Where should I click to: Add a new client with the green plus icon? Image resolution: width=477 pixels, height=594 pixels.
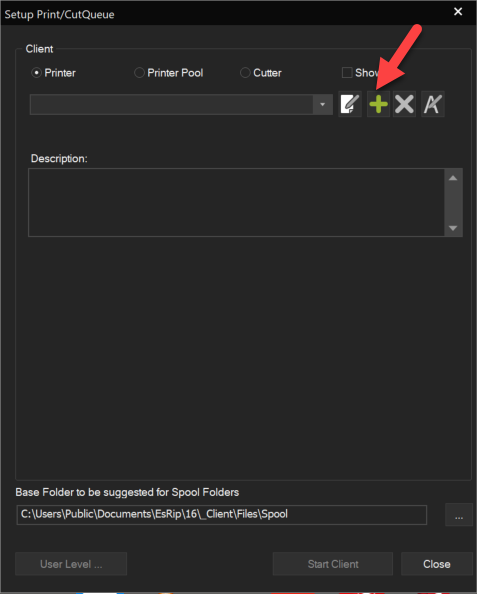(x=378, y=104)
